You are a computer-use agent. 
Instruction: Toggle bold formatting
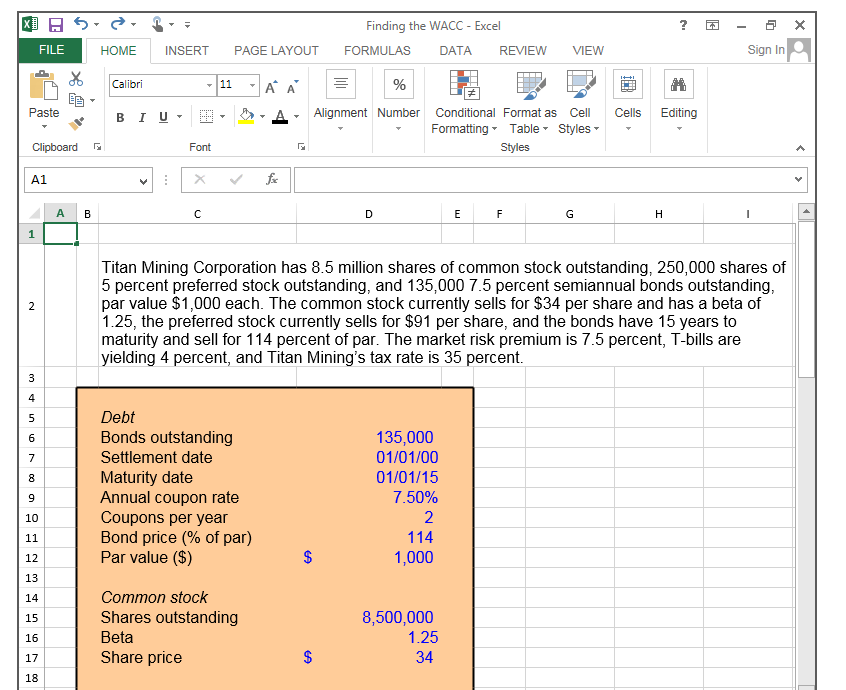click(x=120, y=117)
